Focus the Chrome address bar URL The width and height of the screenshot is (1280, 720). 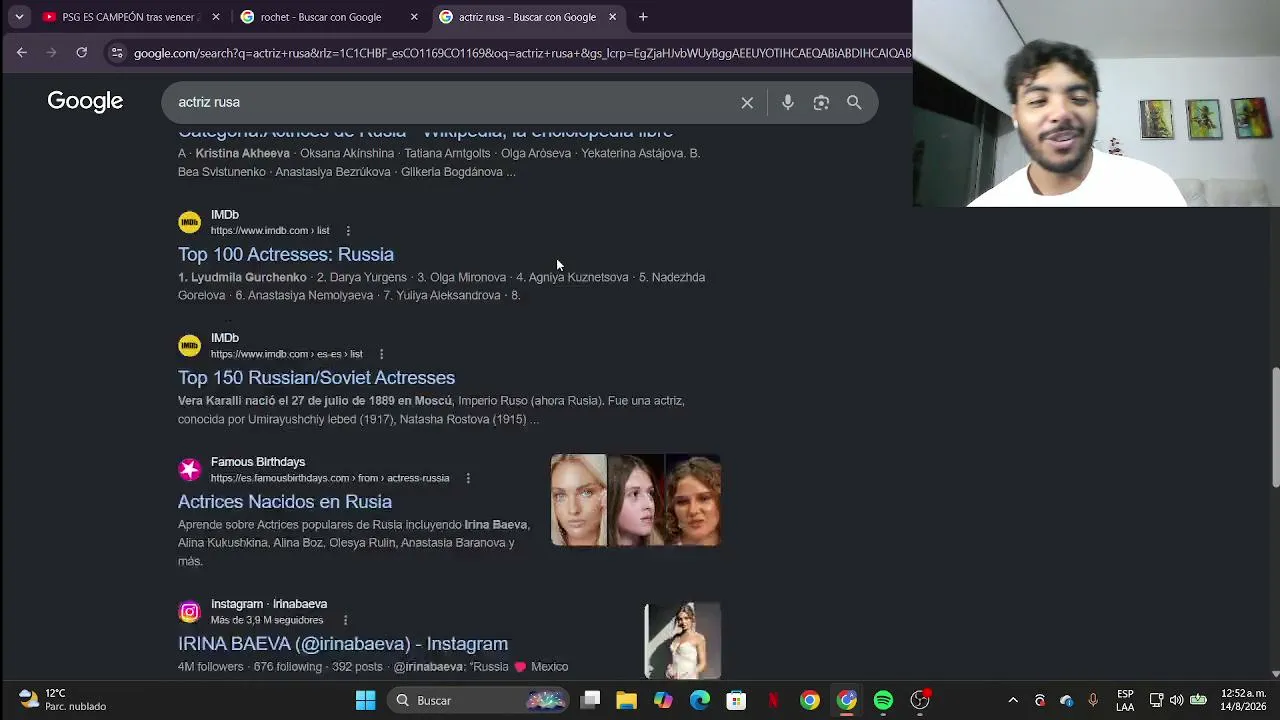tap(522, 53)
